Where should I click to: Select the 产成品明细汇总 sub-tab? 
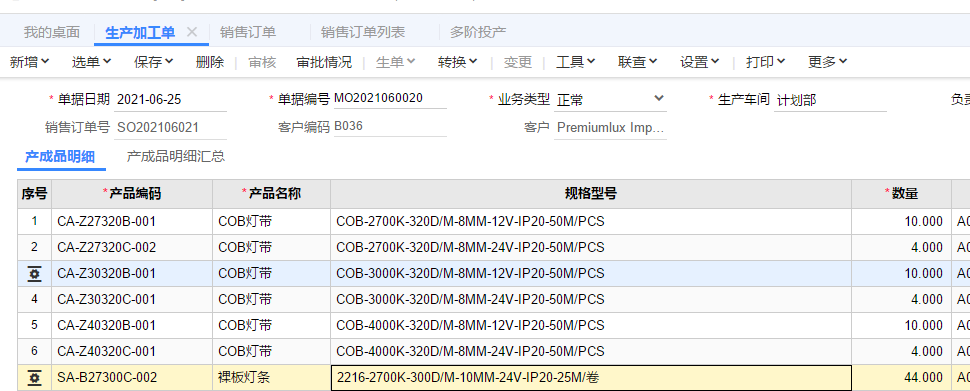pos(176,157)
